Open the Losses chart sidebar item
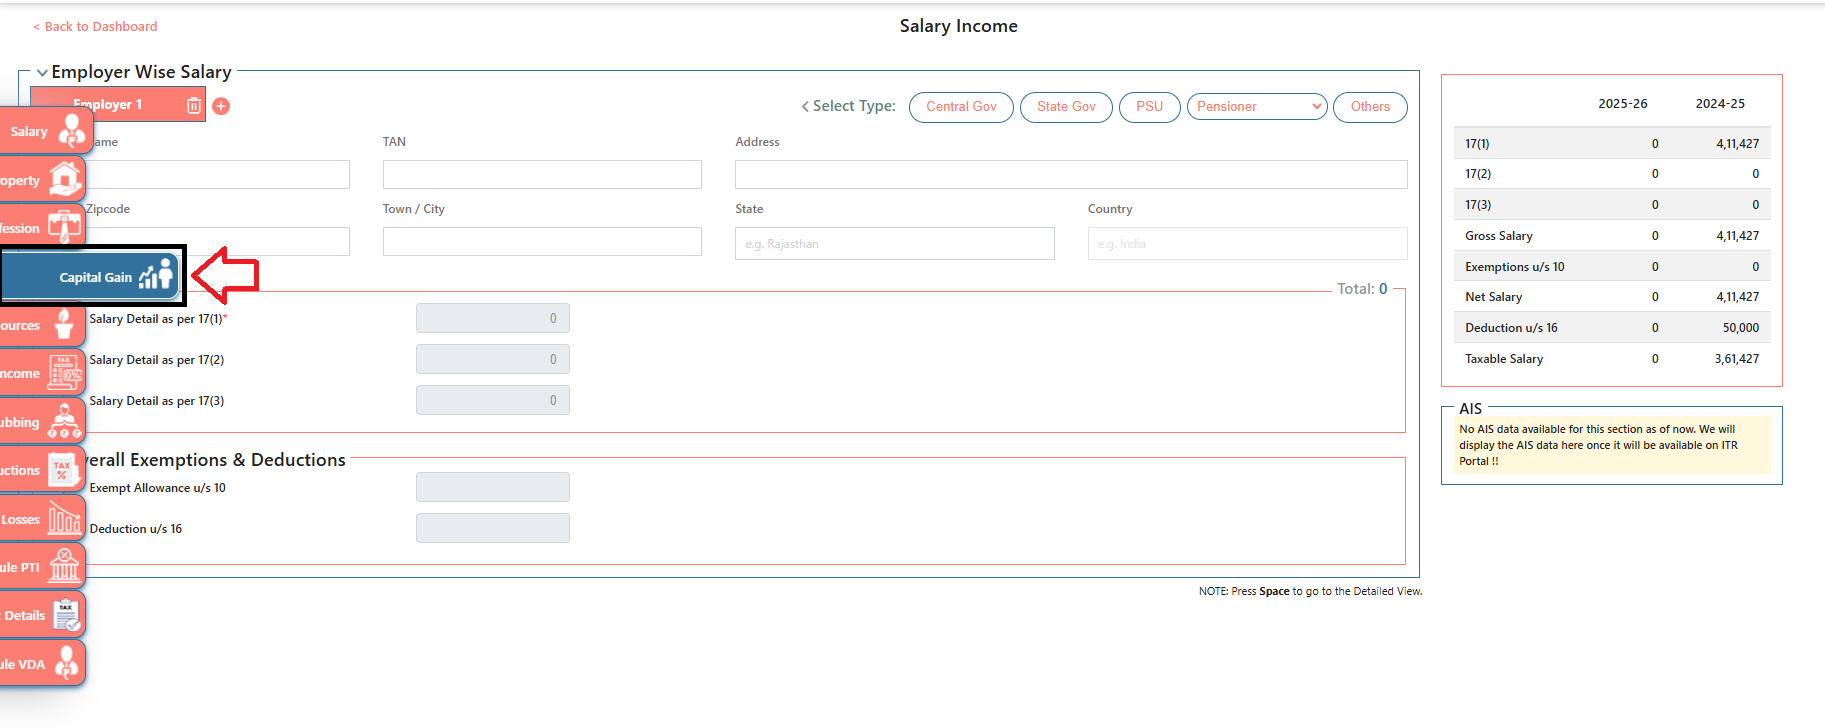1825x728 pixels. [x=42, y=519]
